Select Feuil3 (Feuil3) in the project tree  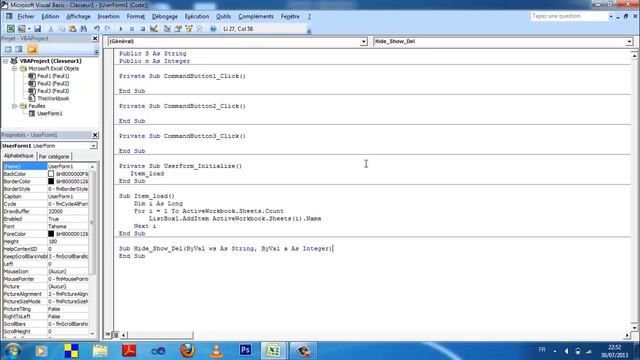pyautogui.click(x=53, y=91)
